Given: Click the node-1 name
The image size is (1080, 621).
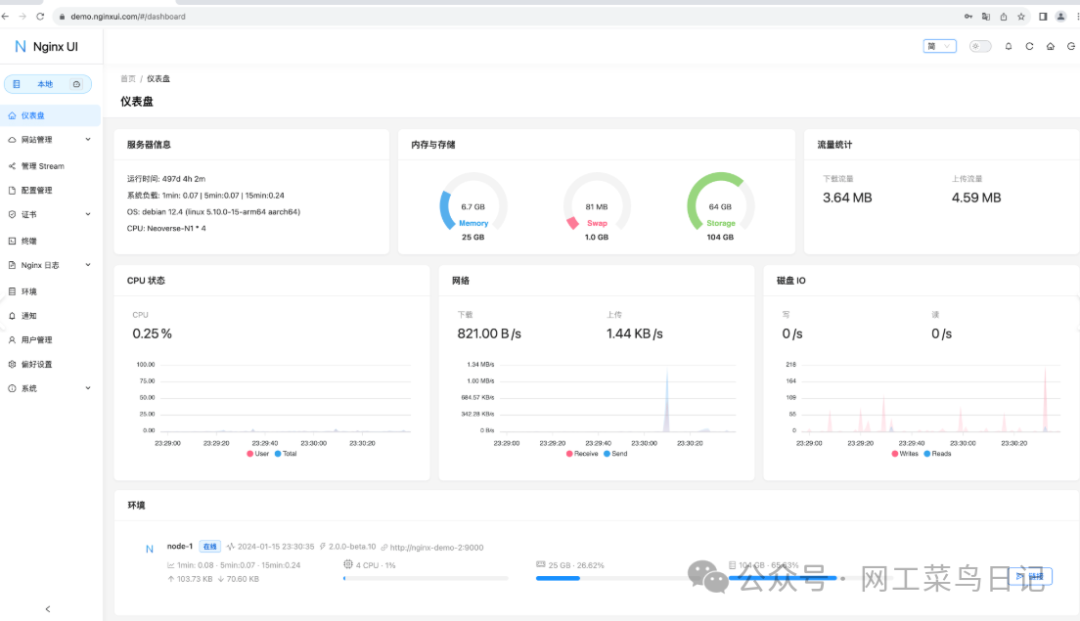Looking at the screenshot, I should 180,546.
